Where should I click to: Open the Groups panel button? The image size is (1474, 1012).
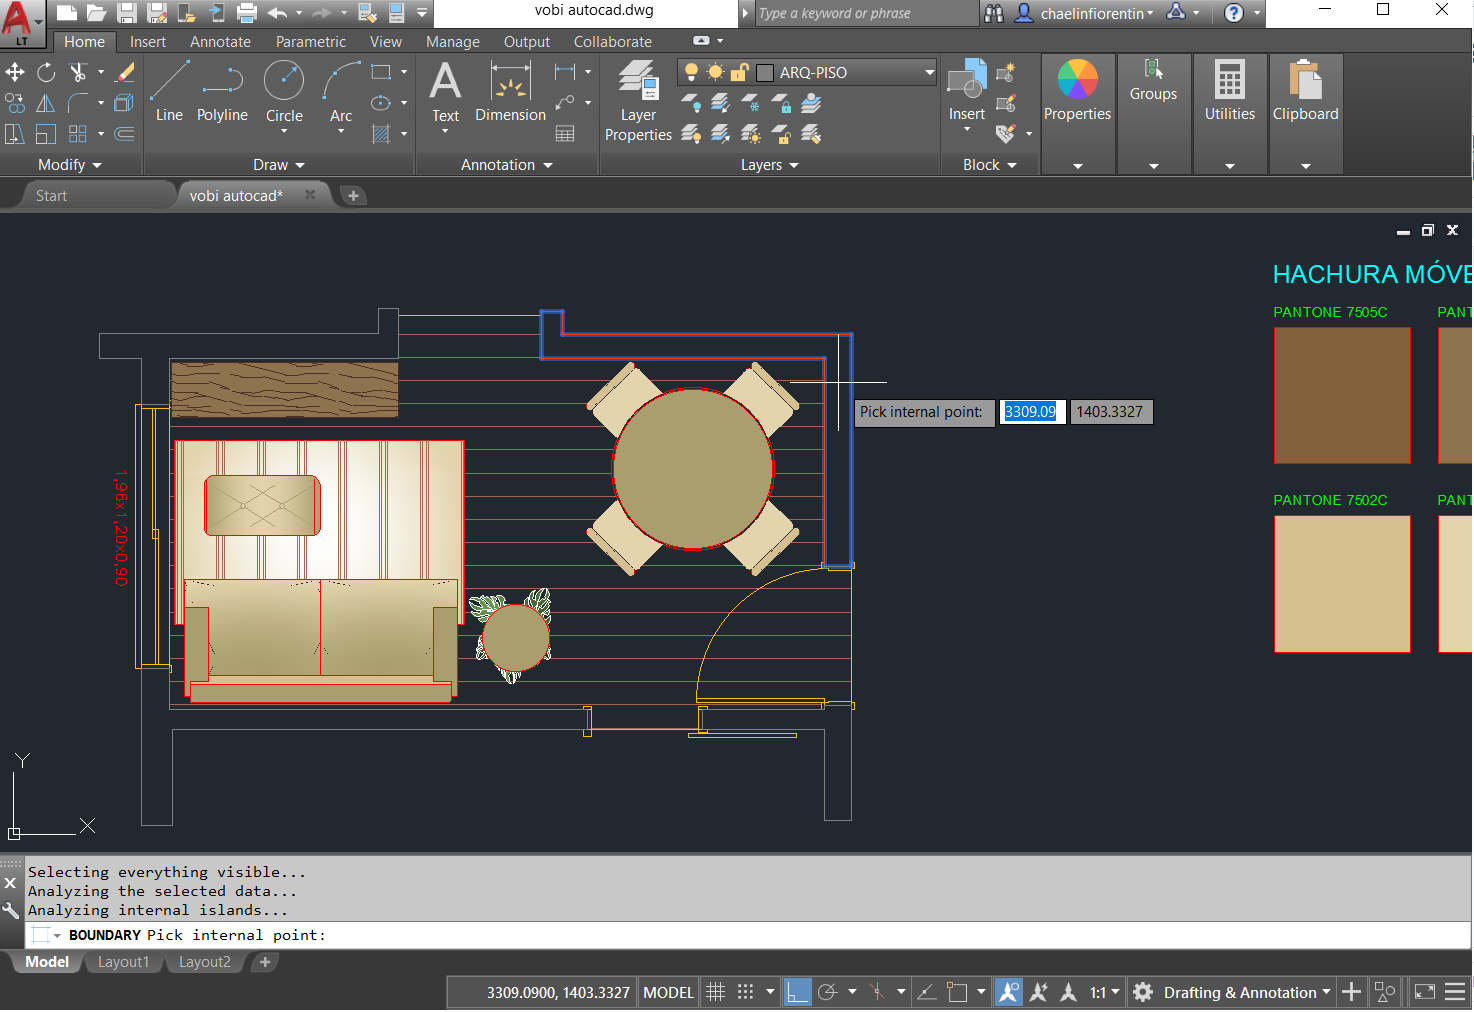(1154, 114)
